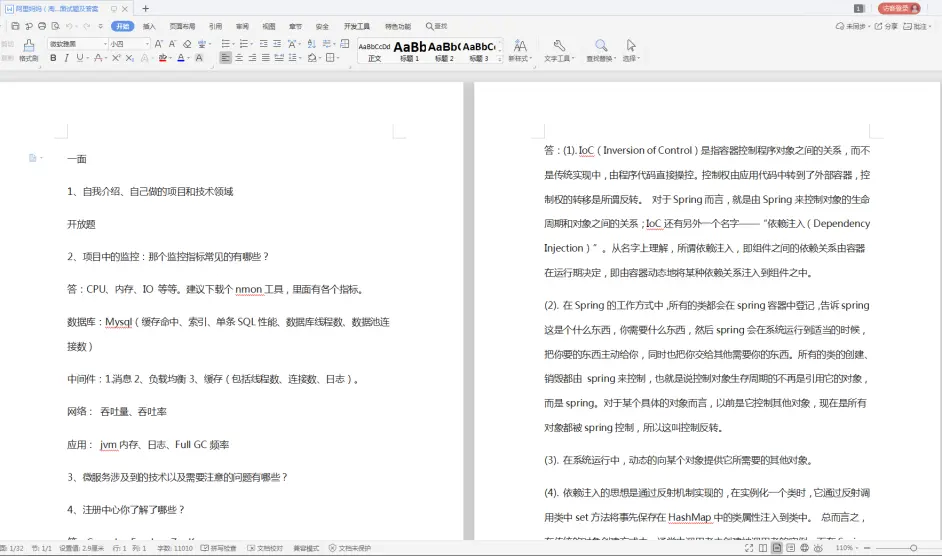Click the Save icon in quick access toolbar
Viewport: 942px width, 556px height.
coord(15,26)
